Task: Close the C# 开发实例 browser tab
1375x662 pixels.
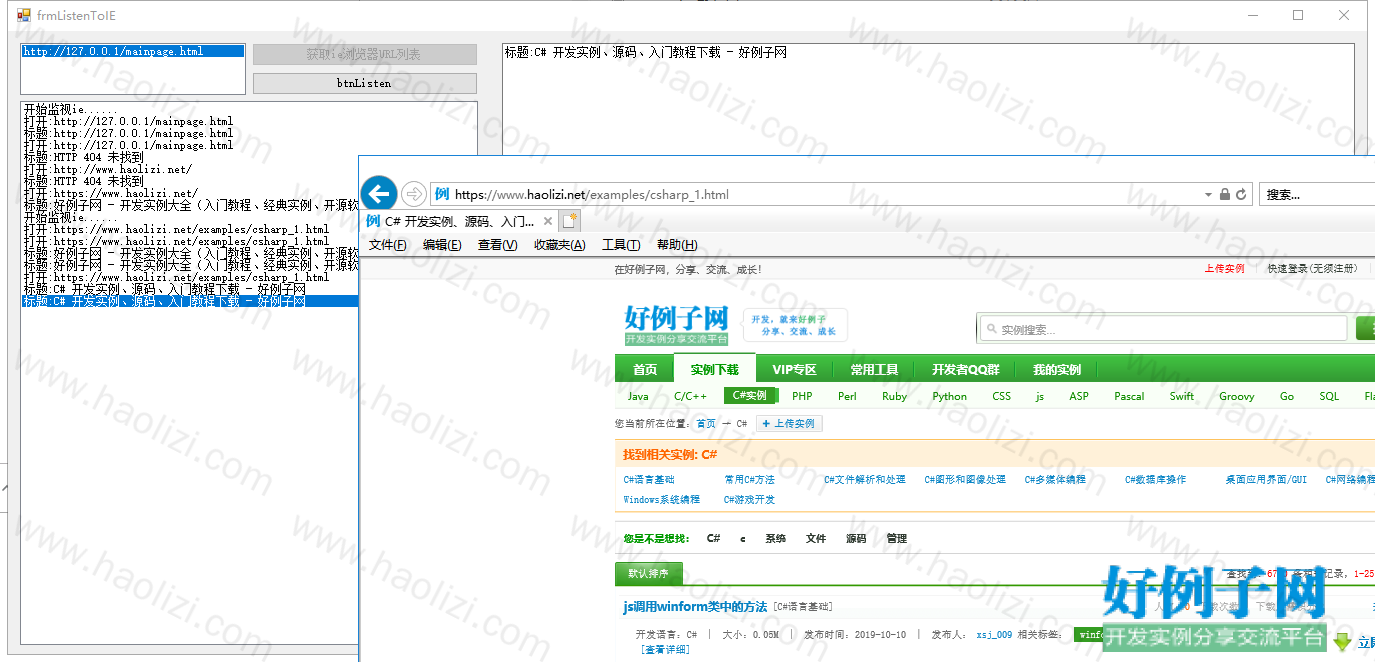Action: point(547,221)
